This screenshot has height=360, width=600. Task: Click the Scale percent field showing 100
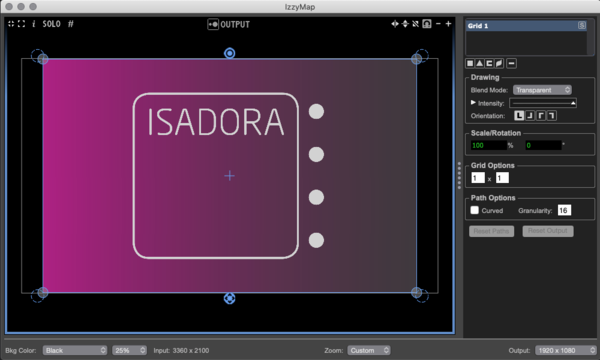click(x=489, y=145)
